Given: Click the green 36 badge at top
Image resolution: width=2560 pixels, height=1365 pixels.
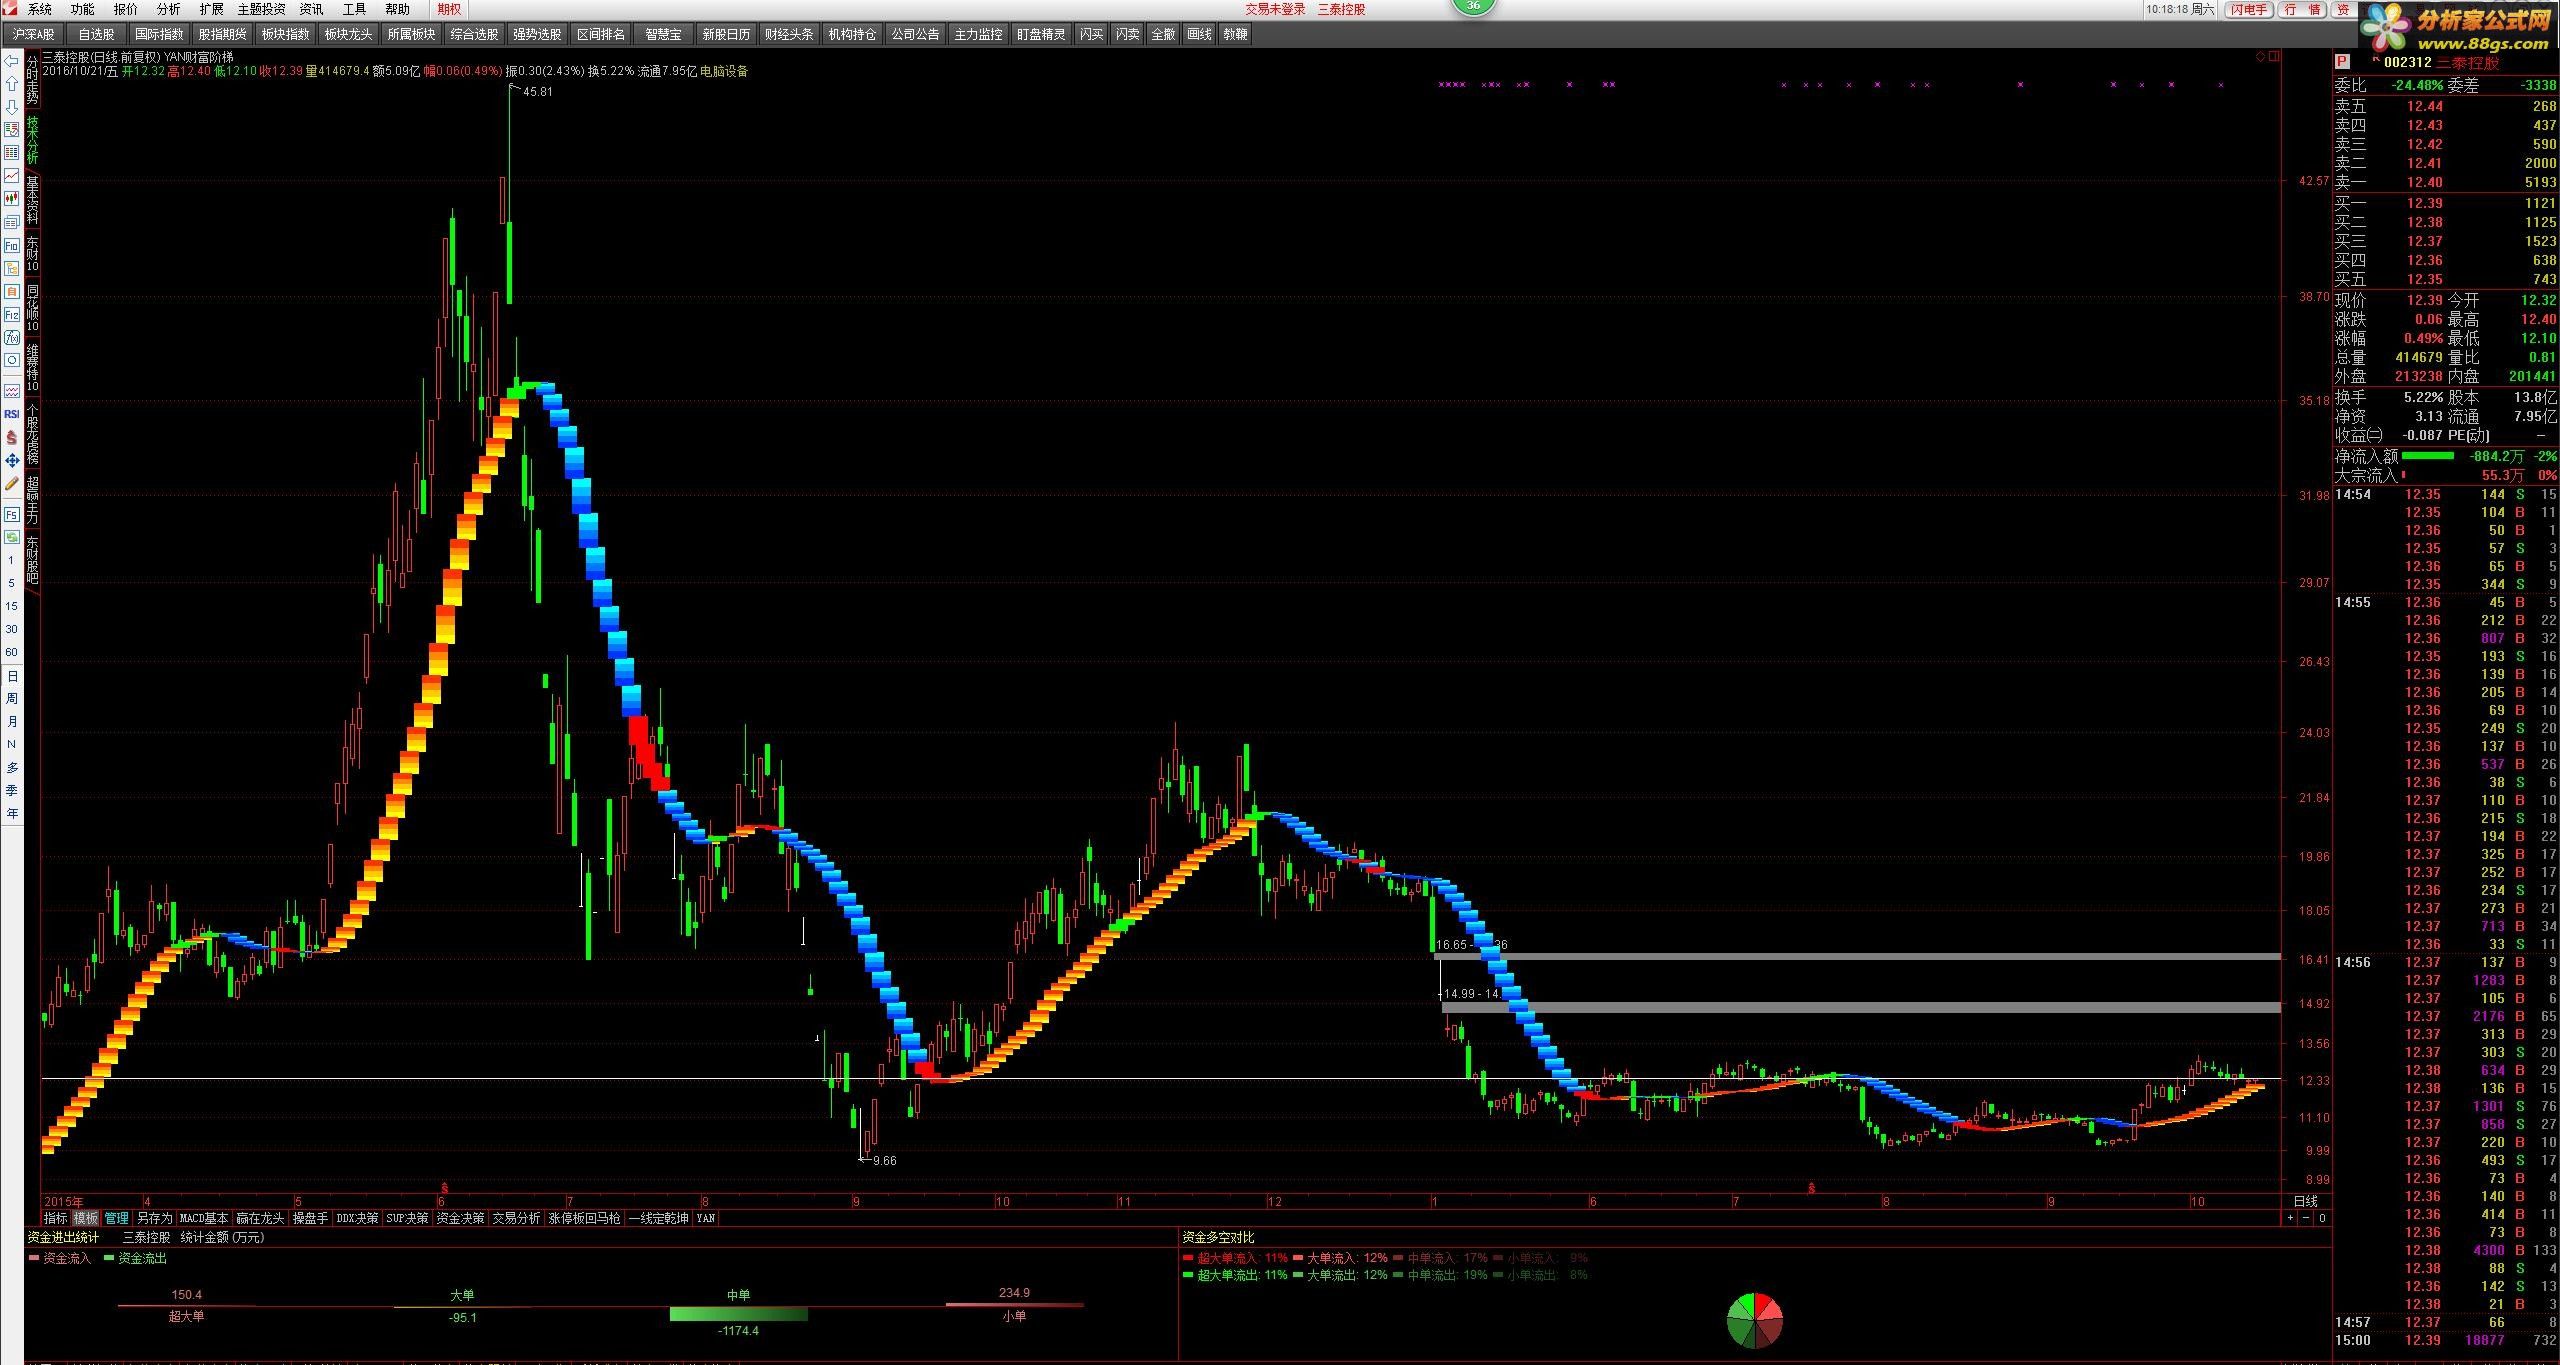Looking at the screenshot, I should pos(1473,6).
